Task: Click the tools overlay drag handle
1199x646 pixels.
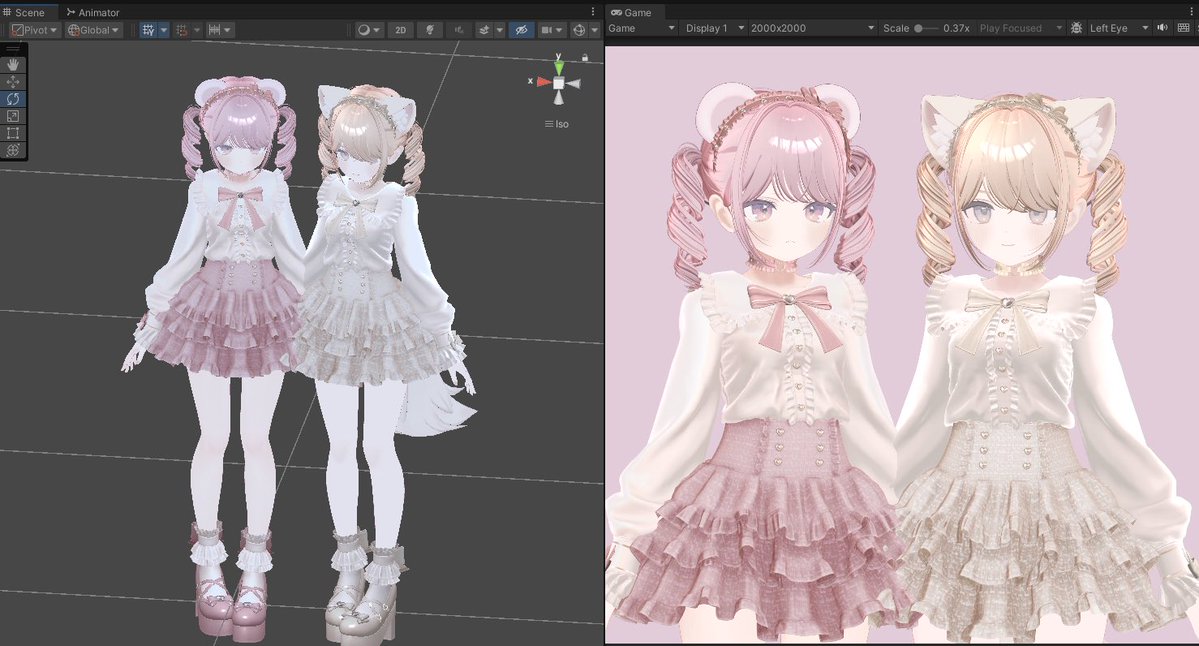Action: [x=13, y=49]
